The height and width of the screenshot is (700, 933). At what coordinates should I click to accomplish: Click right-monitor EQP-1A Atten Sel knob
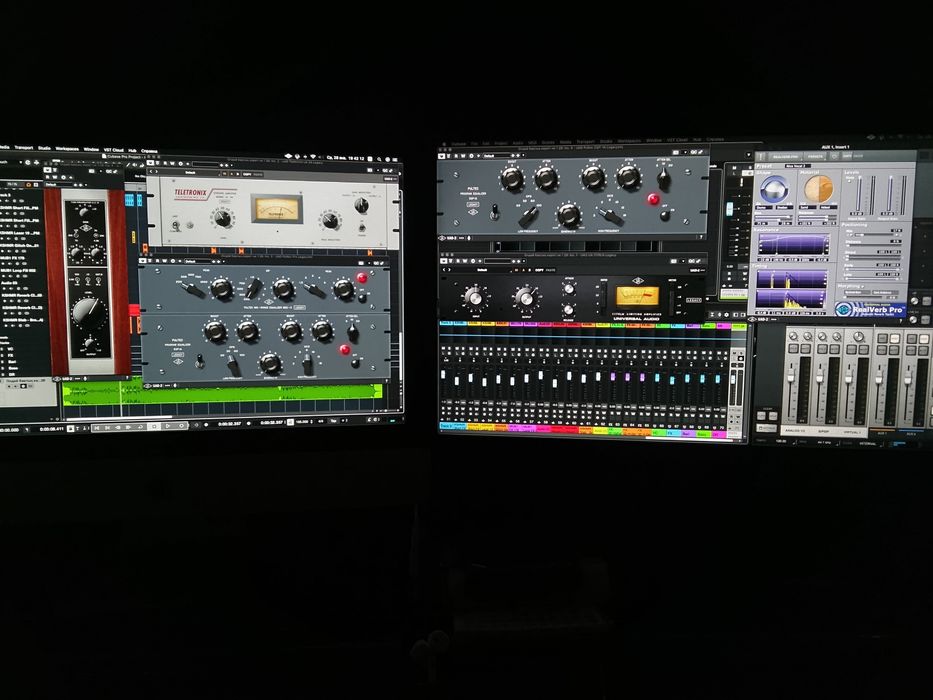(x=664, y=178)
